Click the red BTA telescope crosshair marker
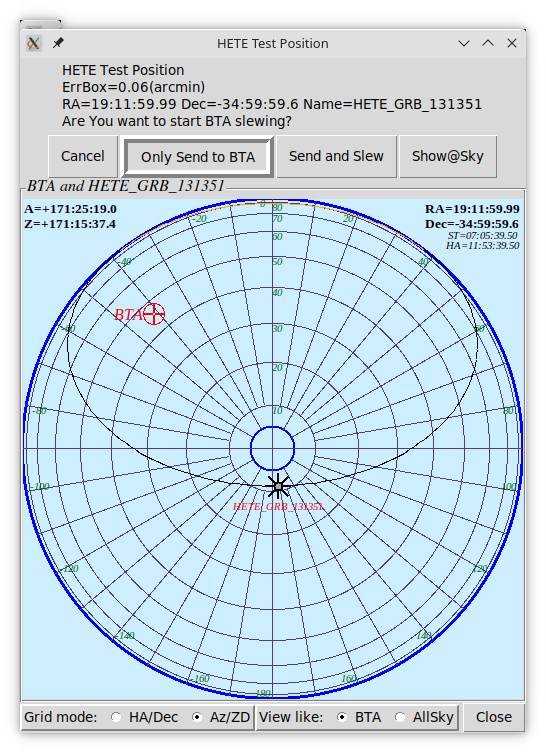 (x=154, y=314)
